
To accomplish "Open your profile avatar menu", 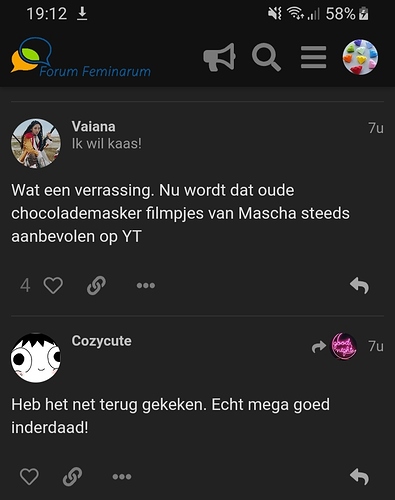I will pos(360,57).
